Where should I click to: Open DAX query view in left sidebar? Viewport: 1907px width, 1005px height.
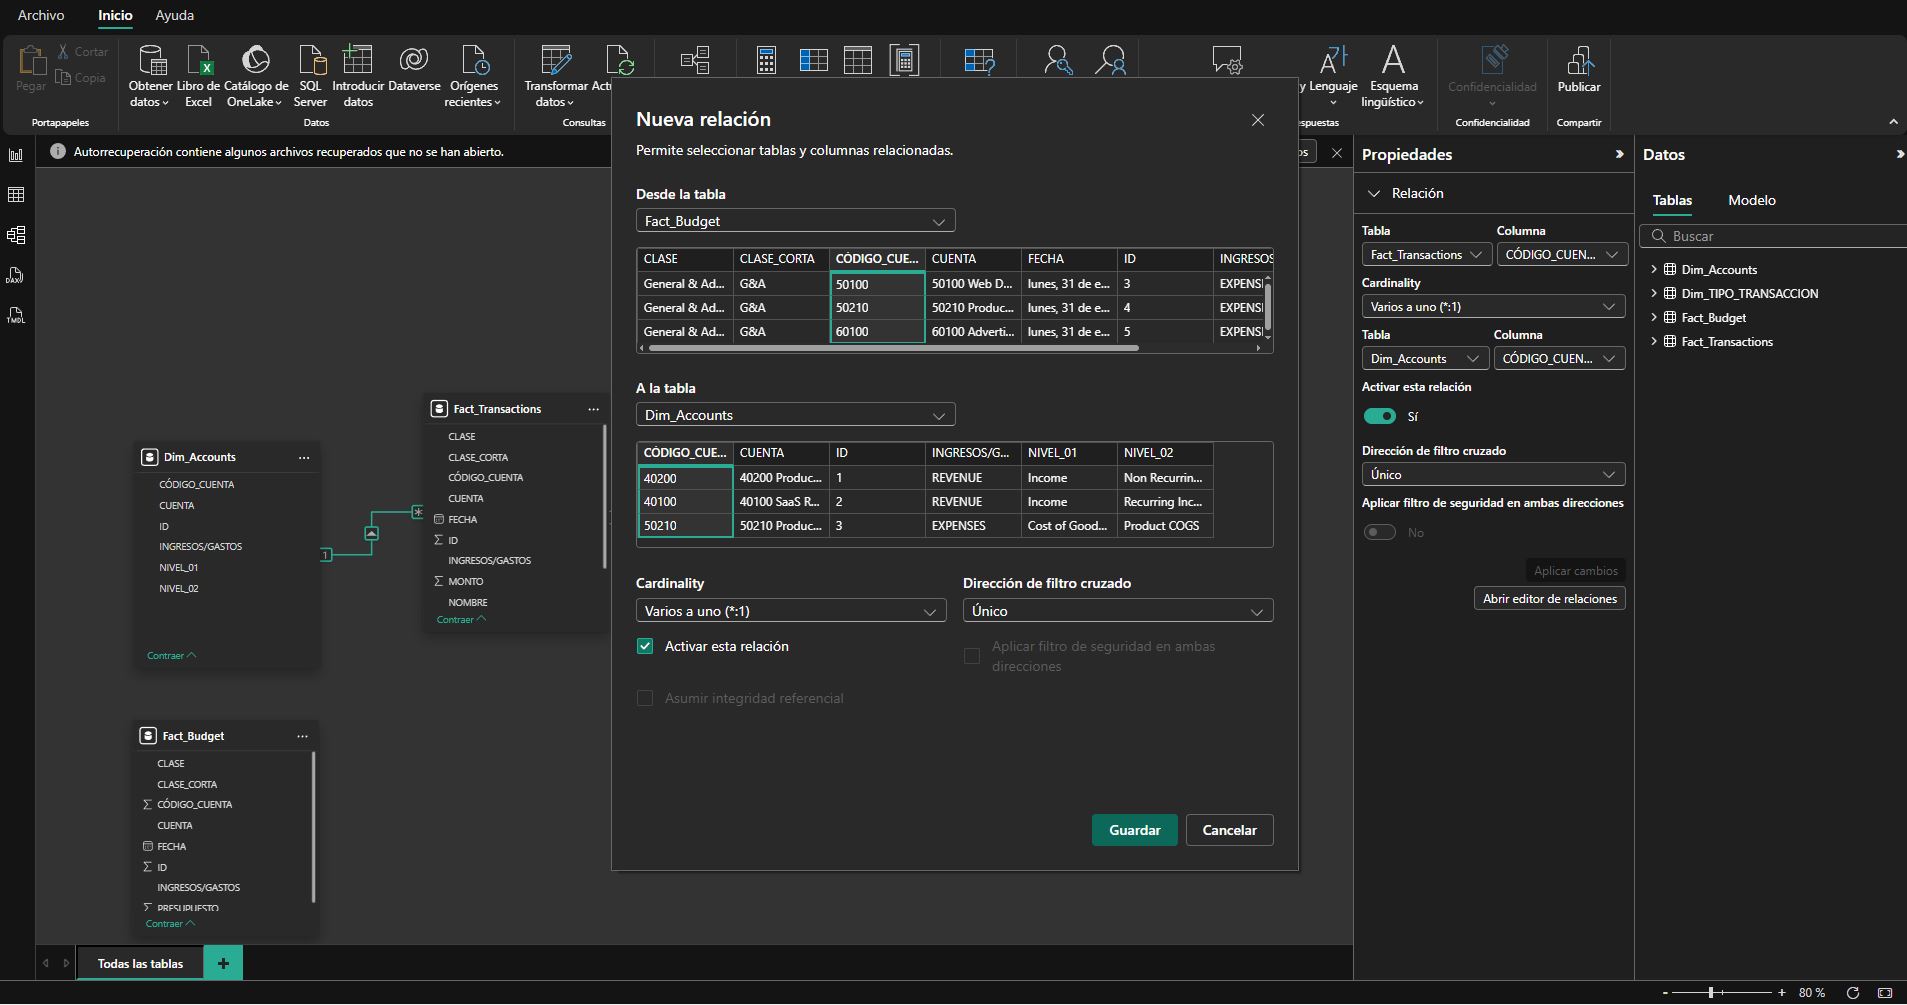tap(16, 275)
